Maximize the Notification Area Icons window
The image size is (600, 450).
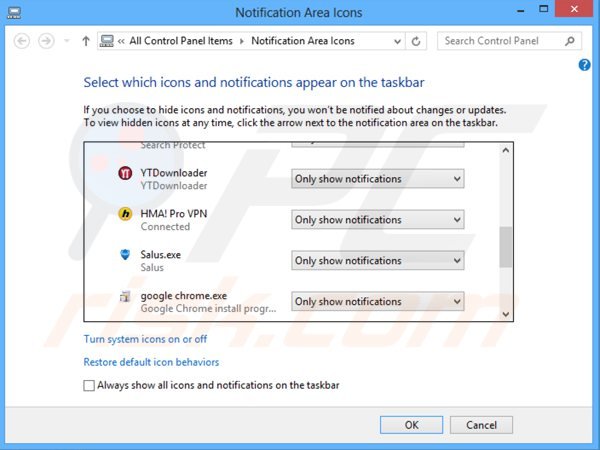click(543, 9)
